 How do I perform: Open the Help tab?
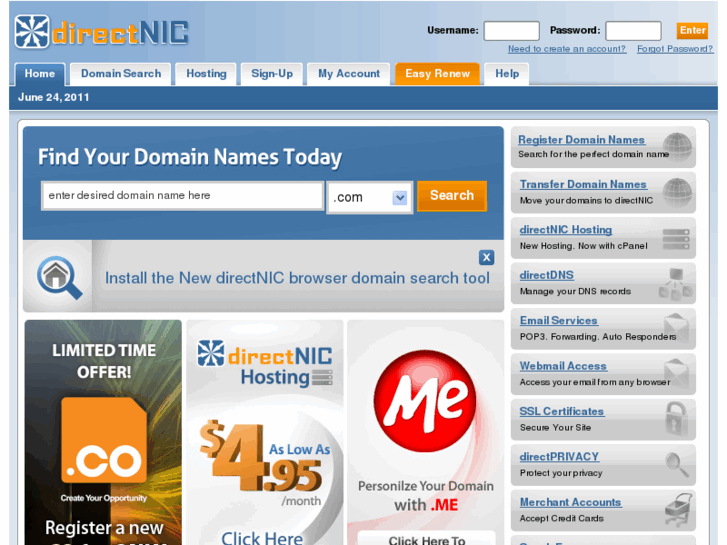pos(507,74)
